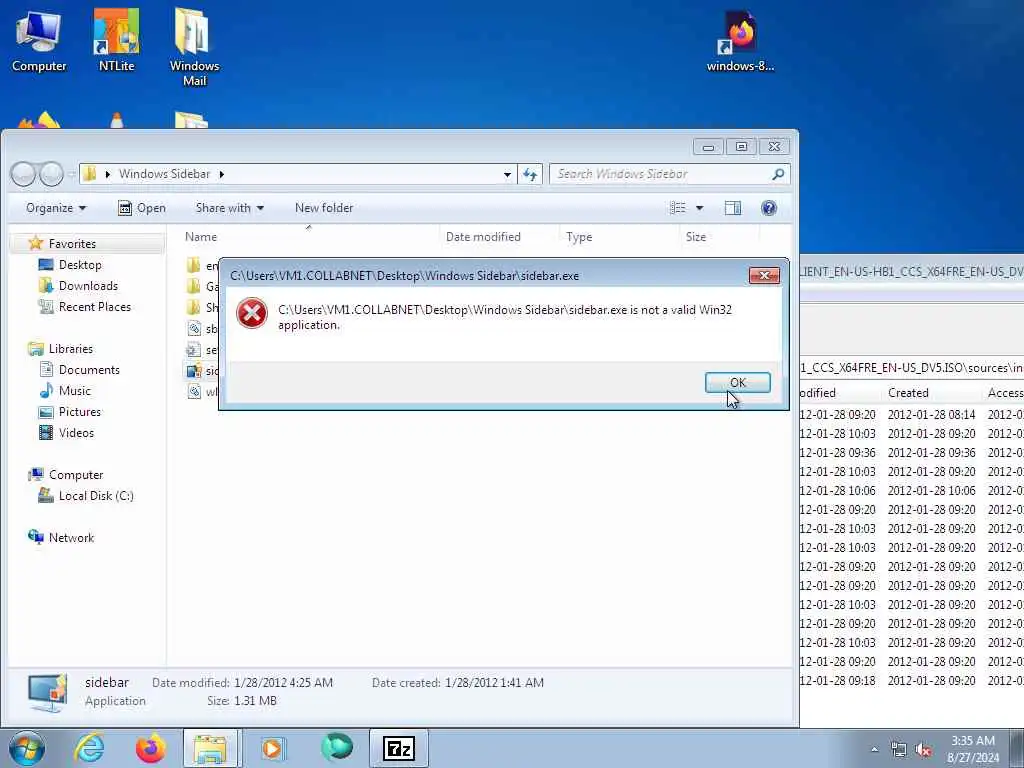Image resolution: width=1024 pixels, height=768 pixels.
Task: Click the green round taskbar app icon
Action: (337, 747)
